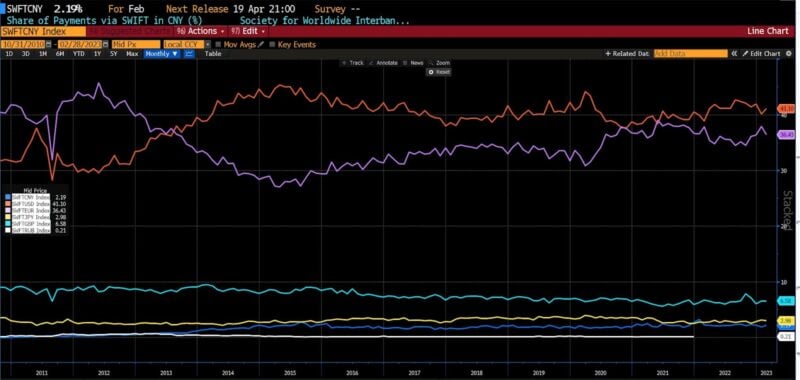Click the blue SWFTCNY legend color swatch

click(7, 196)
